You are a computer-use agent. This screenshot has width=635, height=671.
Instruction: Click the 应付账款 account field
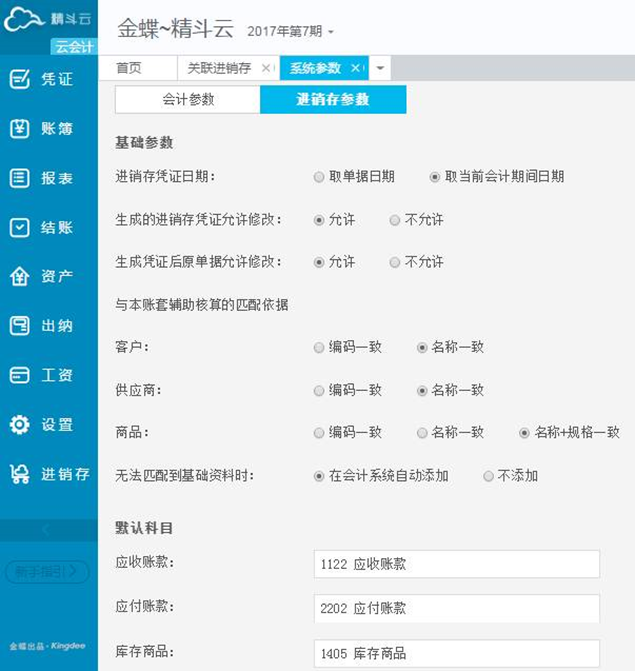(457, 608)
